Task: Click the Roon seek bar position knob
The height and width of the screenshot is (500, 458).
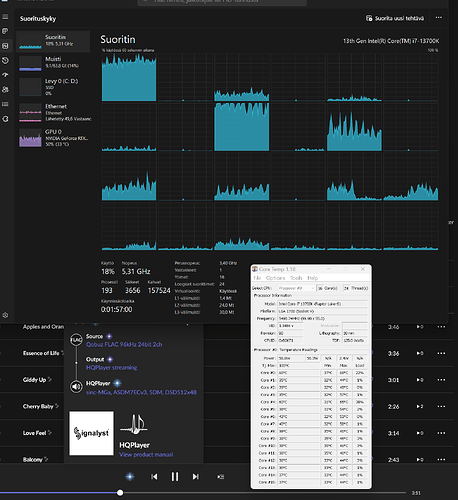Action: tap(120, 492)
